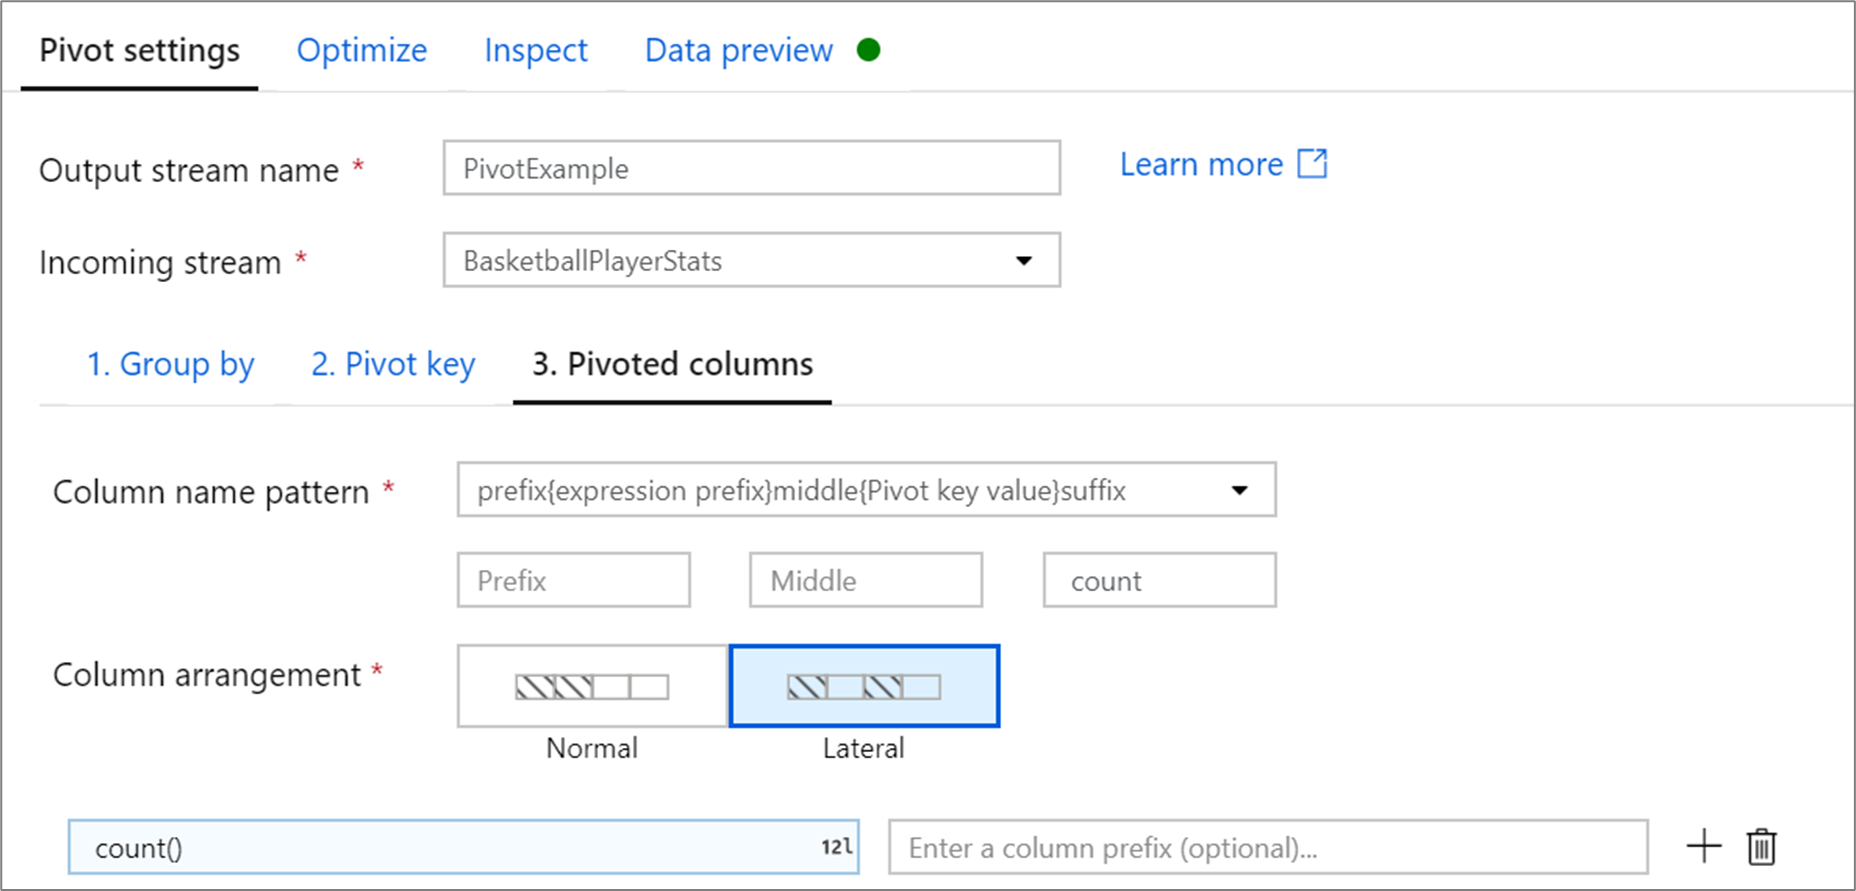The image size is (1856, 891).
Task: Click the green Data preview status dot
Action: (868, 50)
